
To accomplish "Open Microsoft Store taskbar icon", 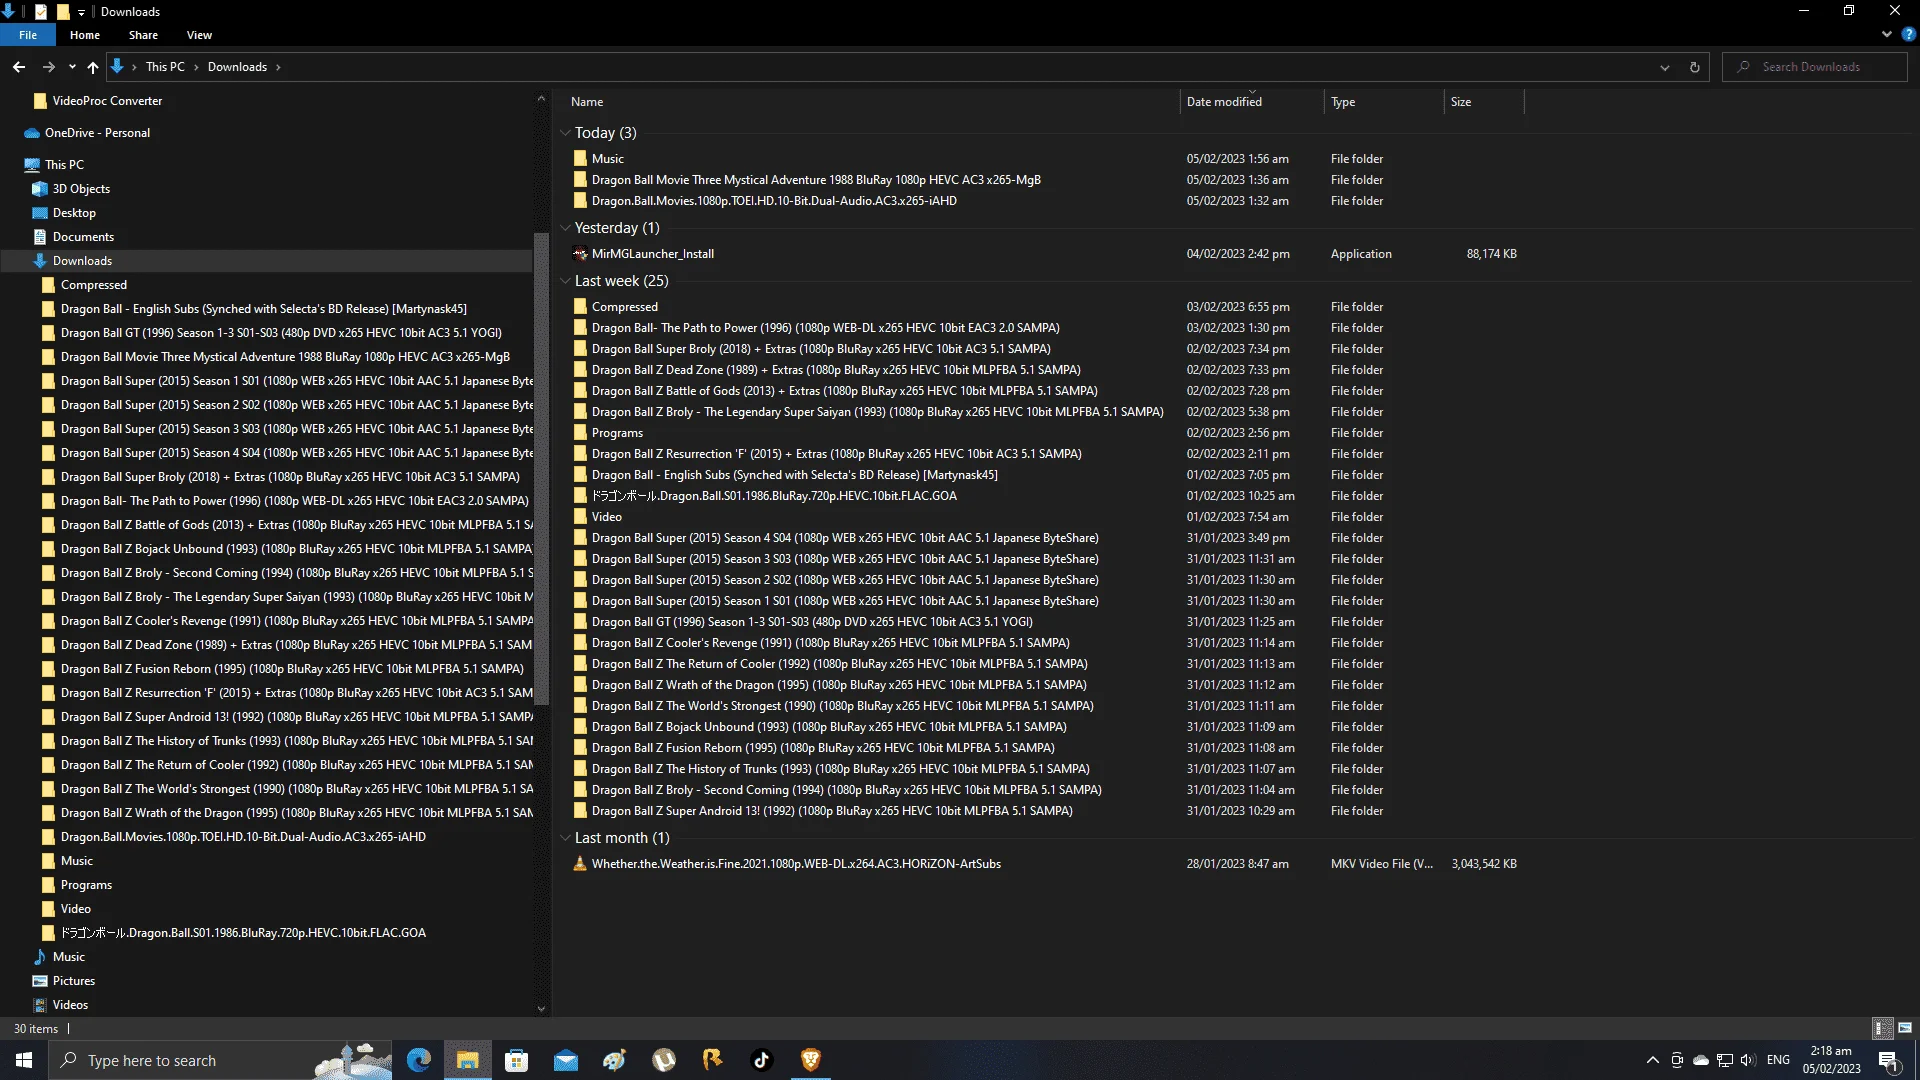I will 516,1060.
